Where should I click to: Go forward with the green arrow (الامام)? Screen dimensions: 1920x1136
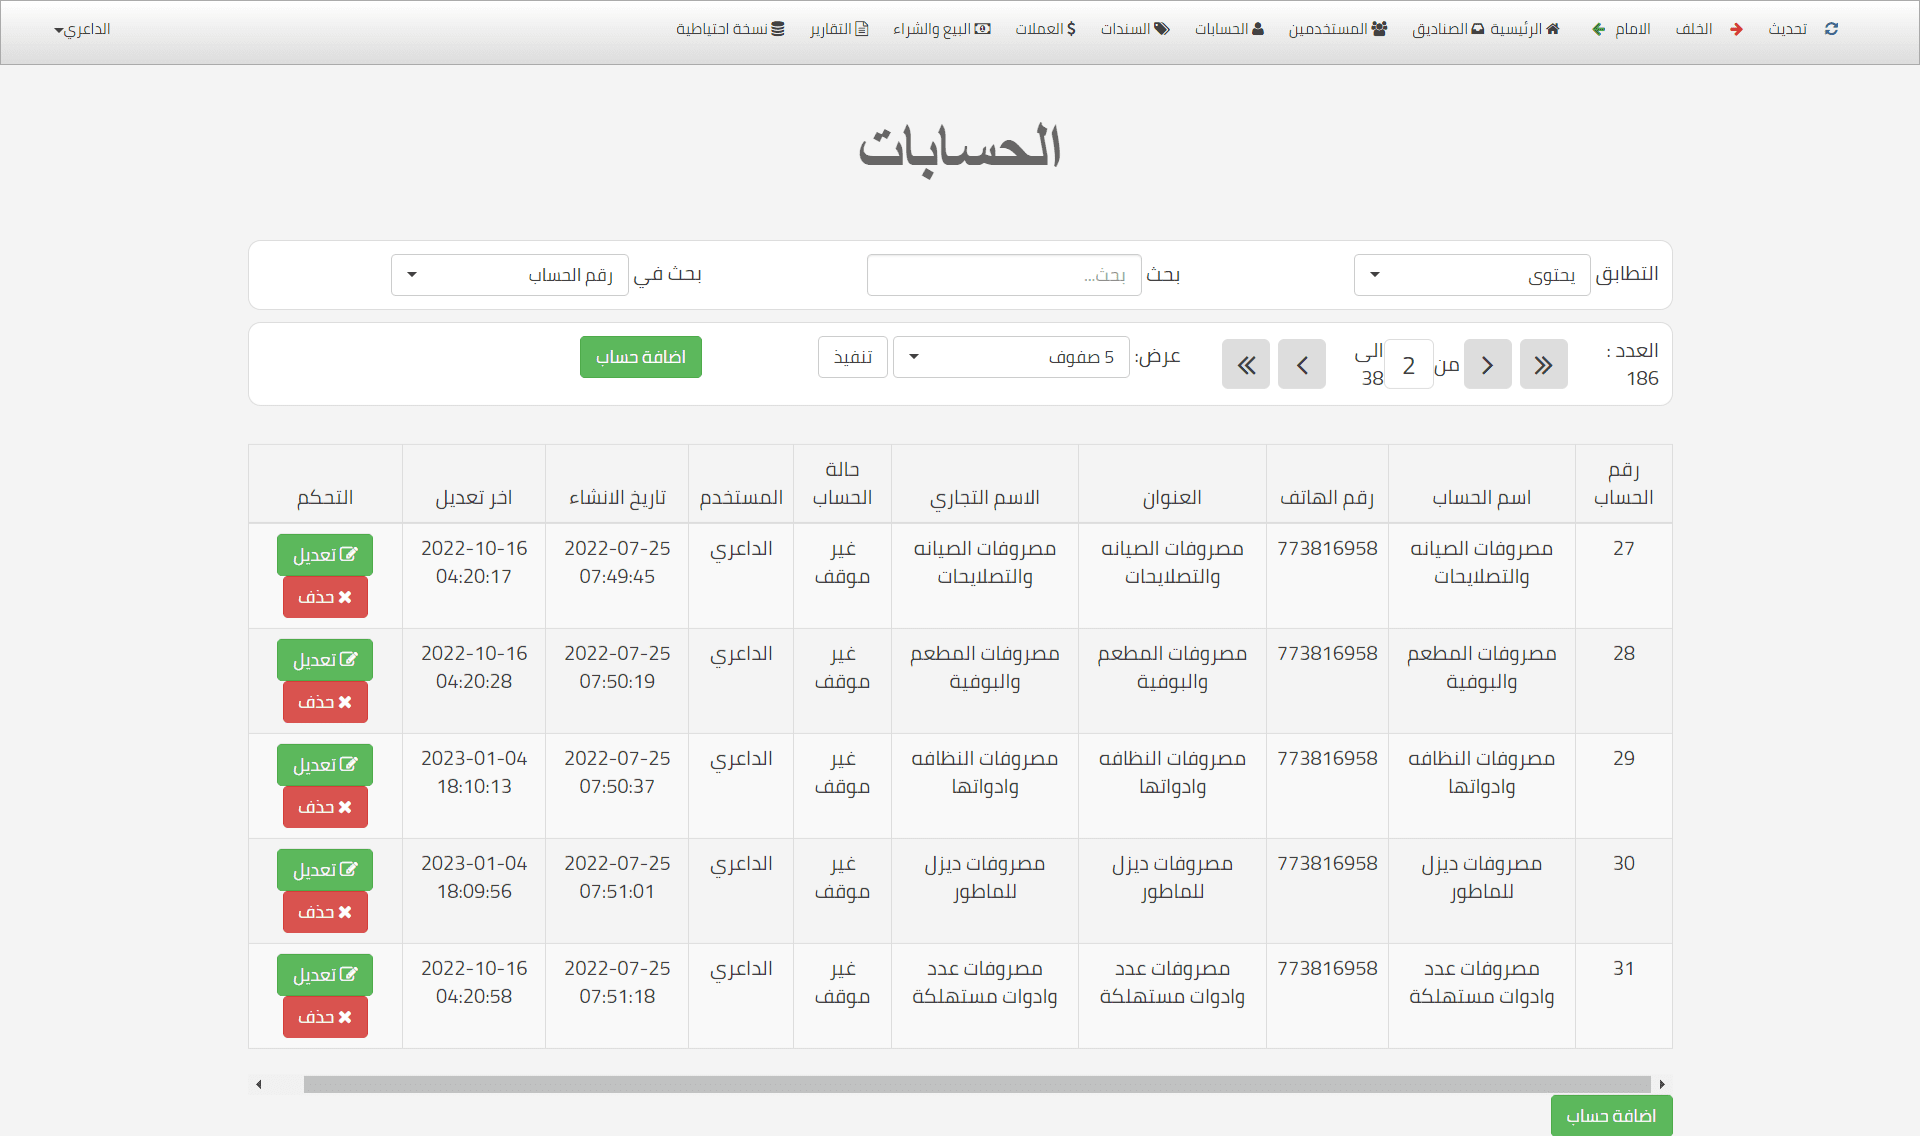click(x=1599, y=29)
